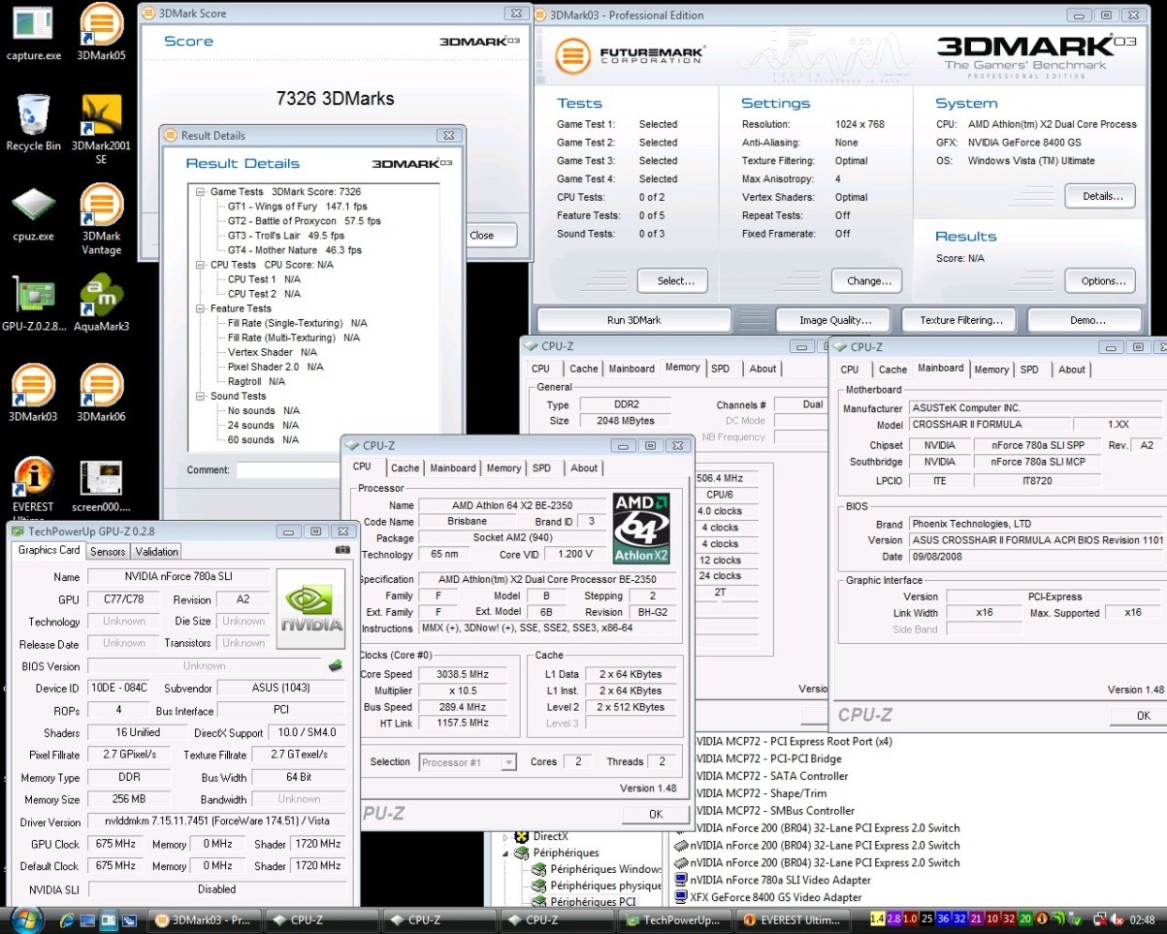Viewport: 1167px width, 934px height.
Task: Open the 3DMark2001 SE desktop shortcut
Action: (x=101, y=129)
